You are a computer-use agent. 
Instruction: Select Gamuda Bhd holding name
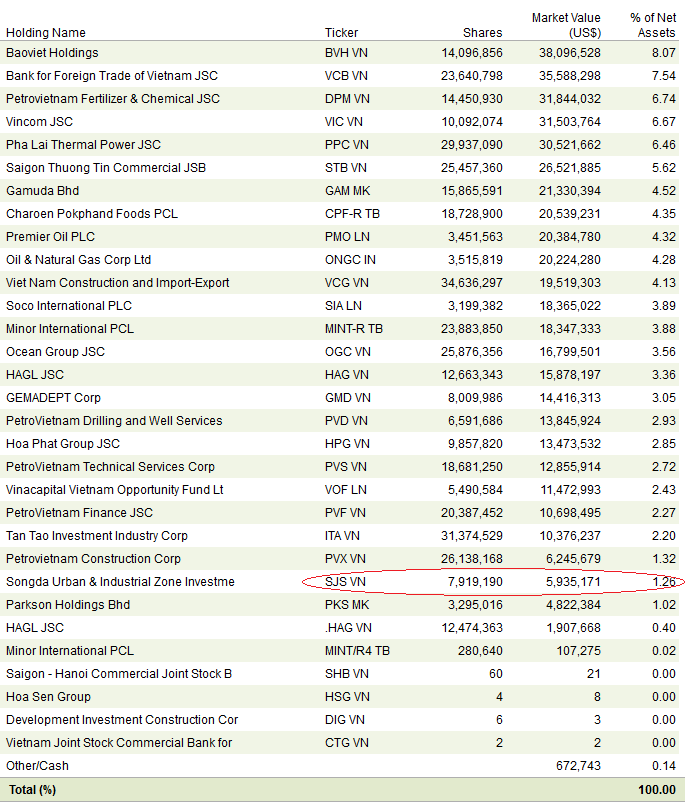[x=42, y=191]
